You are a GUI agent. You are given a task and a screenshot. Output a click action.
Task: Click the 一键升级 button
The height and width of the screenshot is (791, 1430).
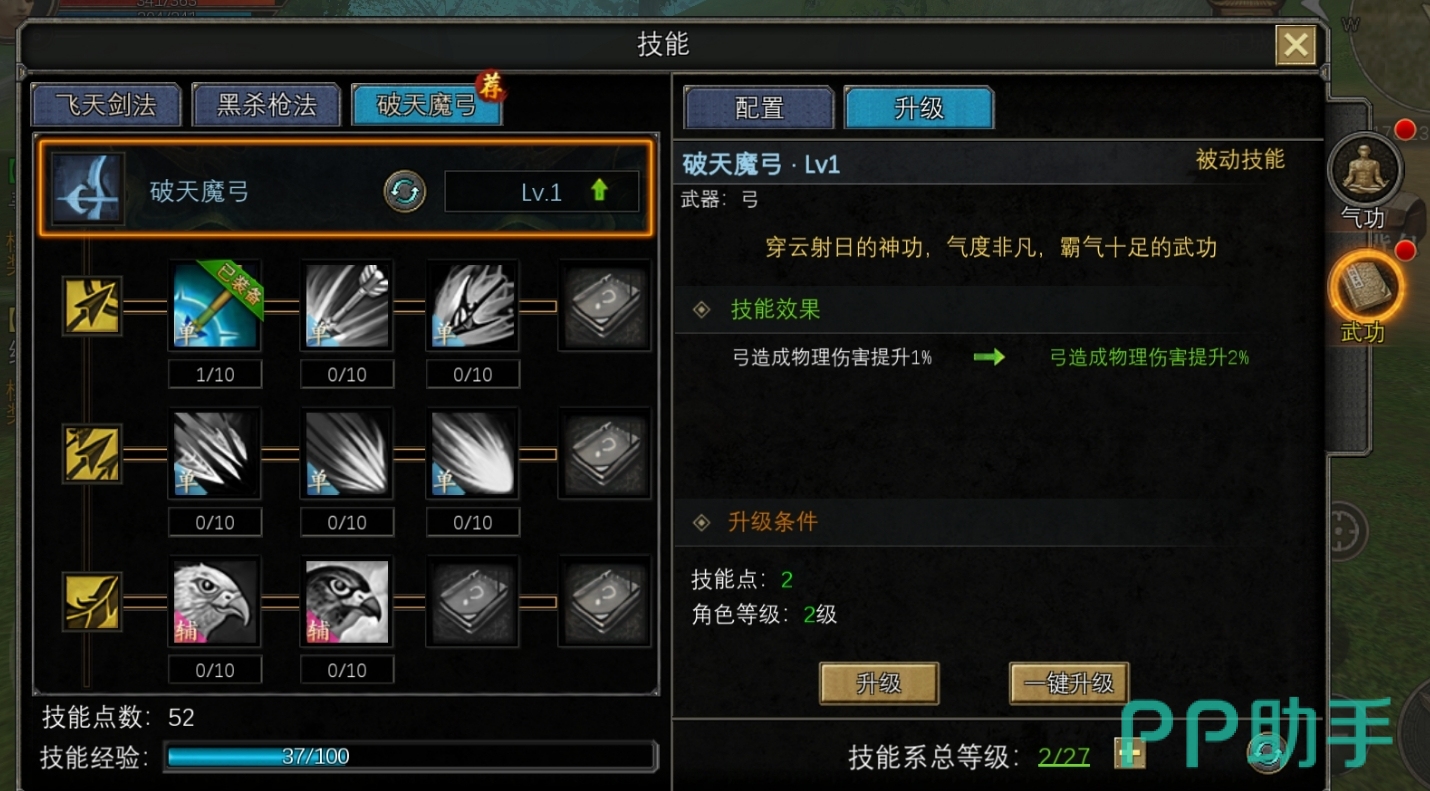[x=1069, y=684]
